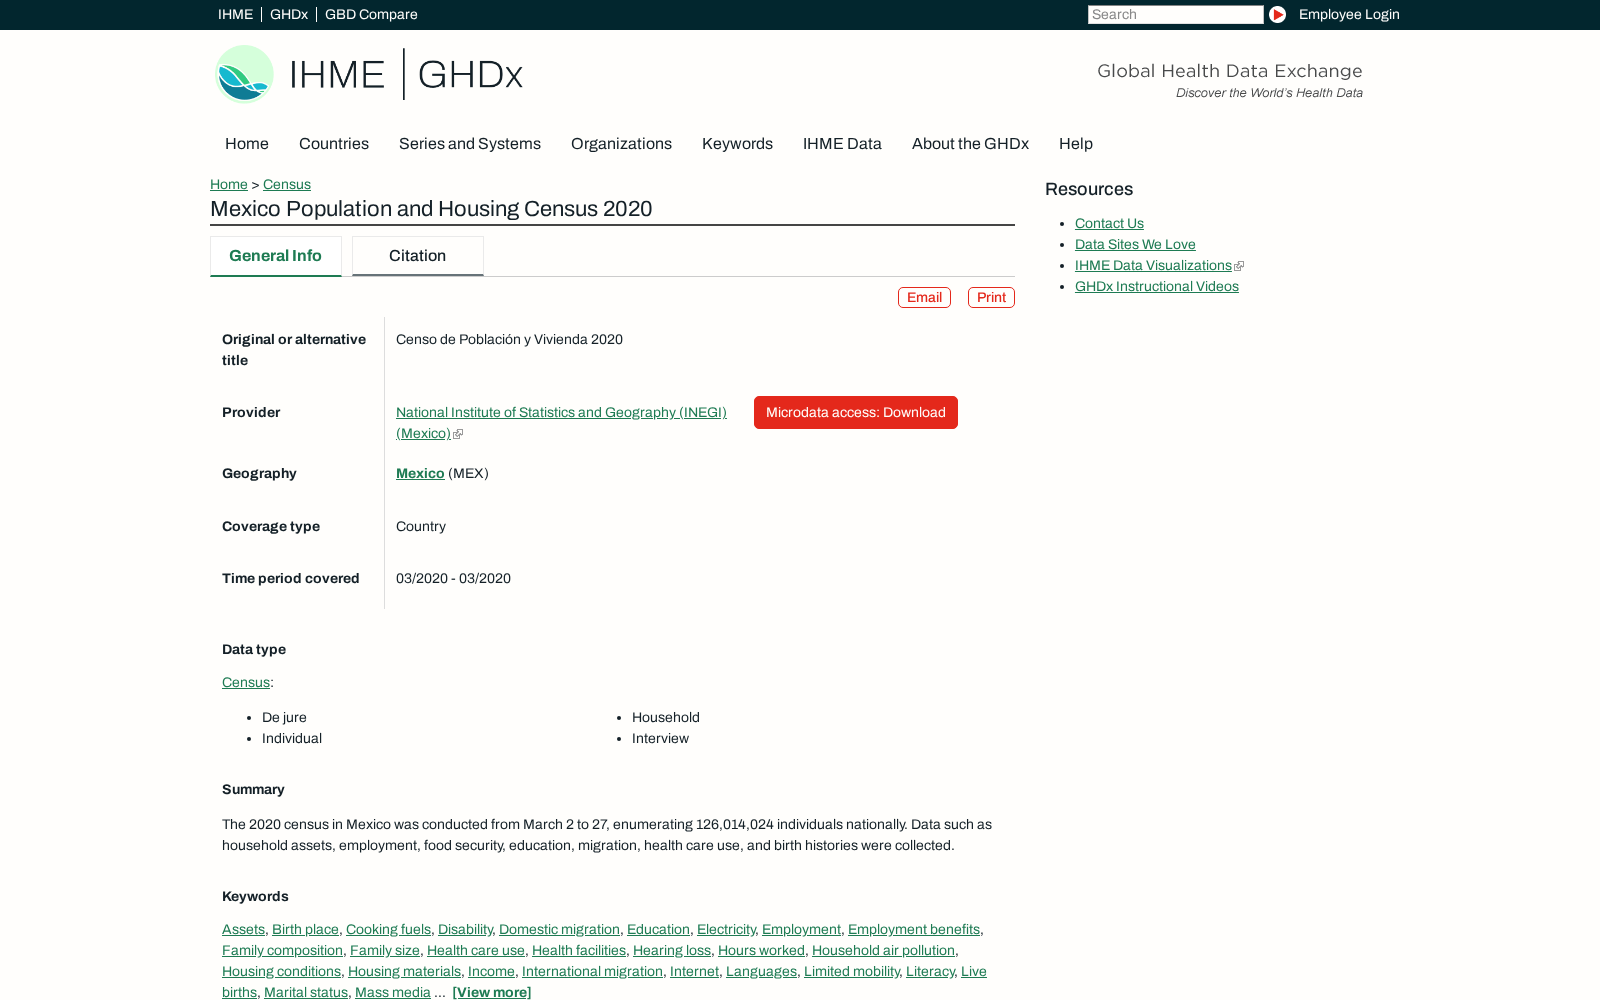Open Census data type link
The height and width of the screenshot is (1000, 1600).
click(246, 682)
